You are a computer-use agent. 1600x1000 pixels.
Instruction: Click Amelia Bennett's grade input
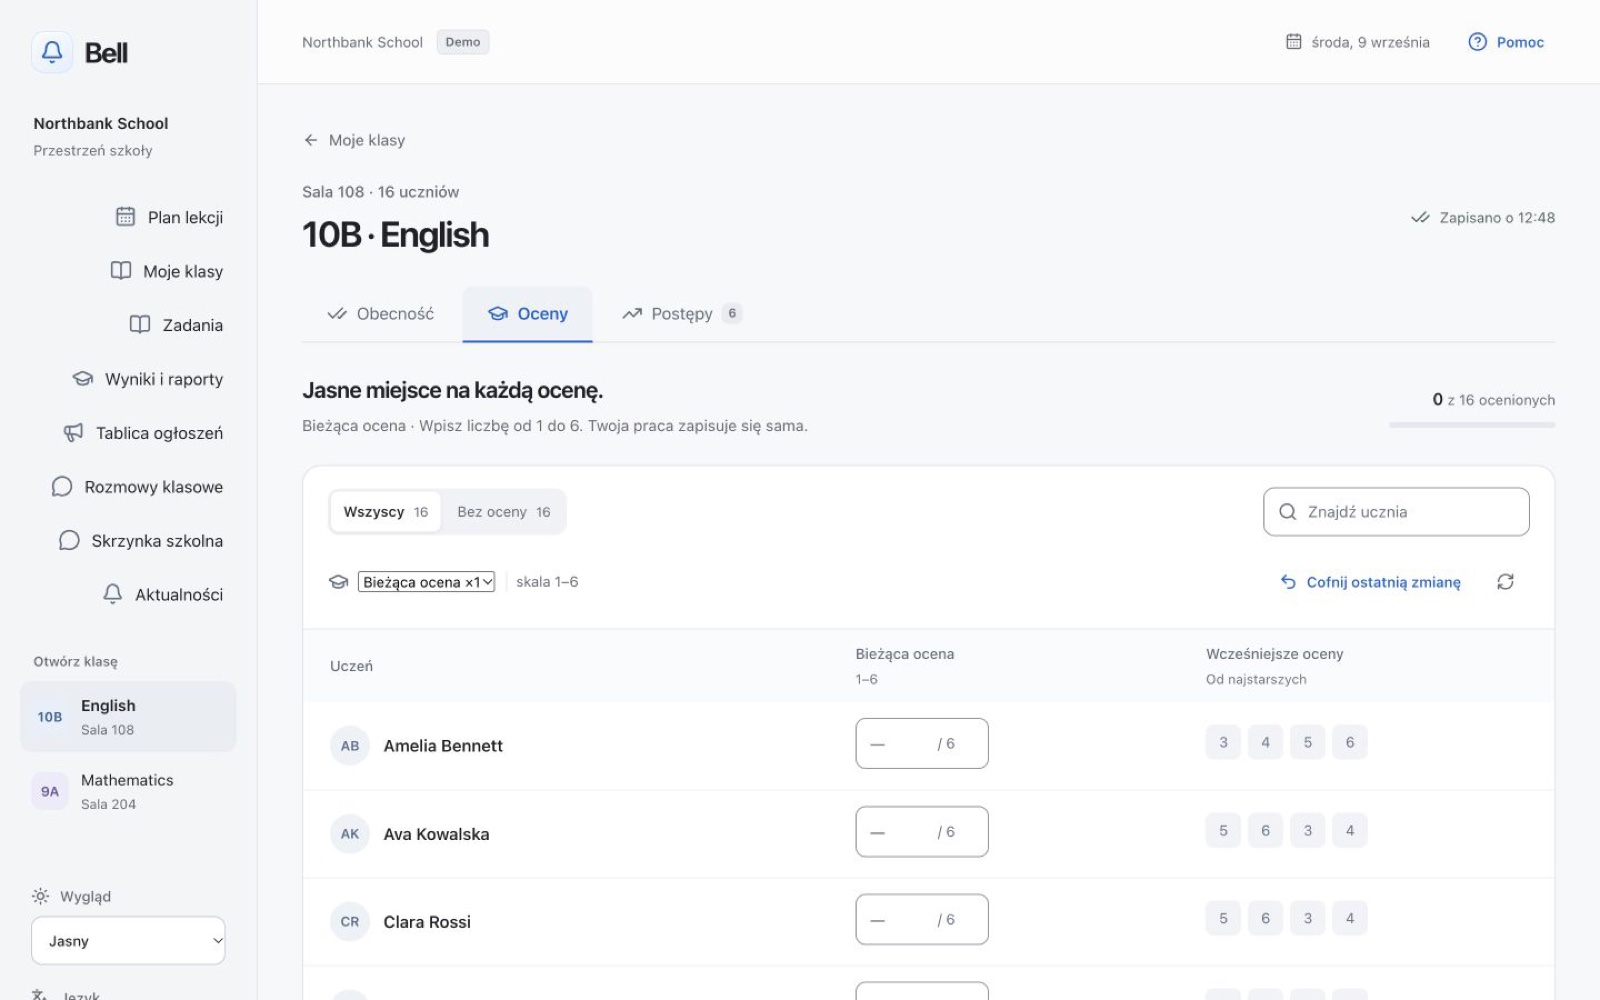click(922, 743)
